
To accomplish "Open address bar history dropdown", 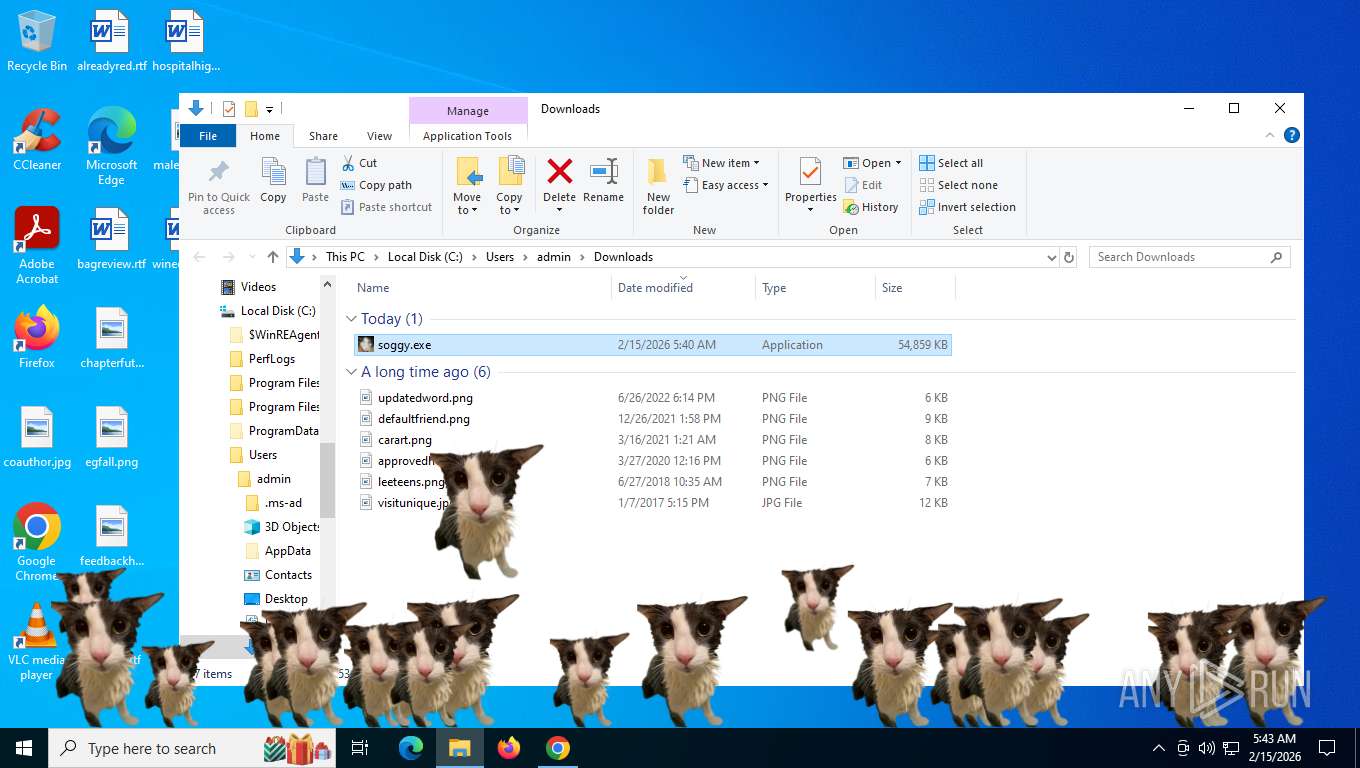I will click(1051, 257).
